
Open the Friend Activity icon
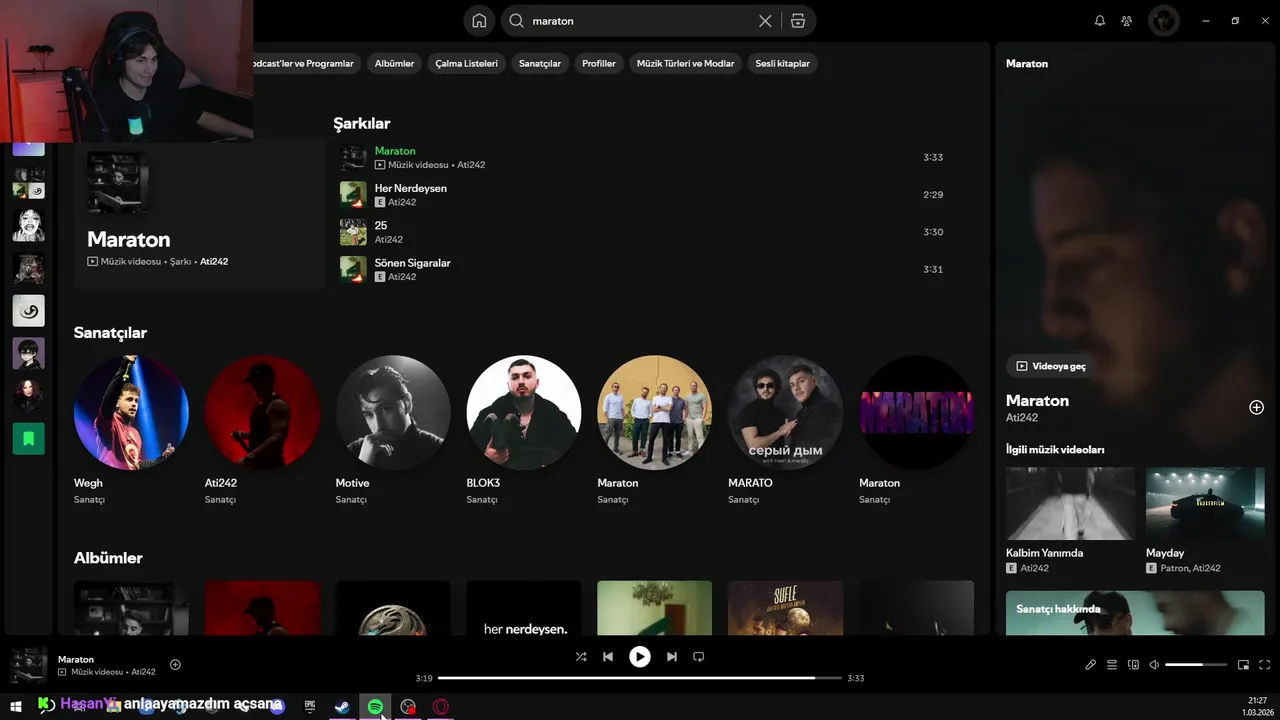1127,21
